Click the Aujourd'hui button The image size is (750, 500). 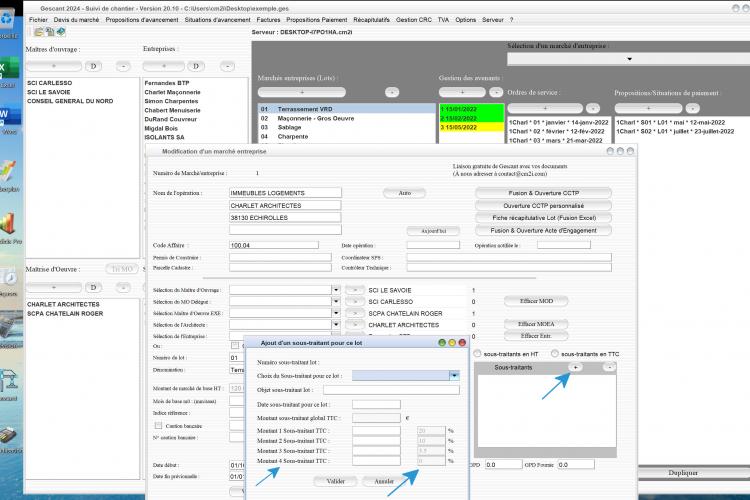coord(433,231)
